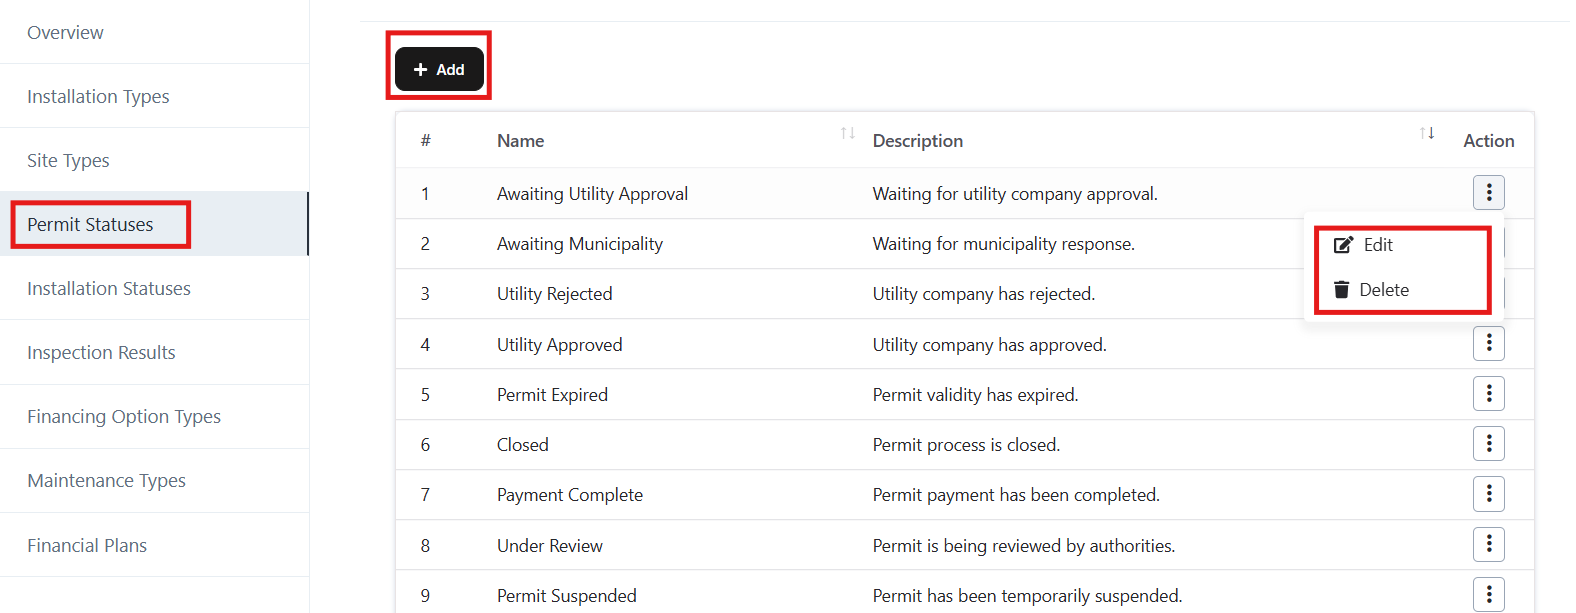Open action menu for Awaiting Utility Approval
This screenshot has width=1576, height=613.
tap(1488, 192)
